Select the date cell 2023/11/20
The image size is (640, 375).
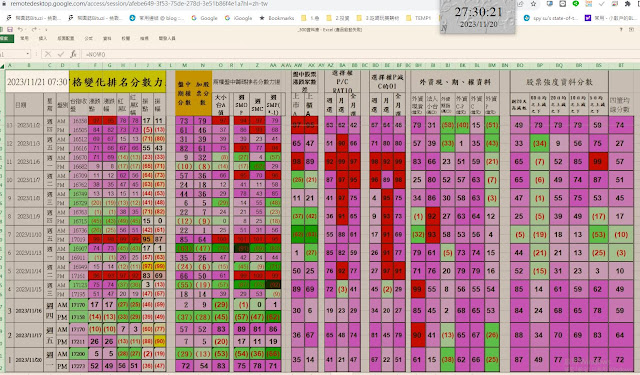29,360
